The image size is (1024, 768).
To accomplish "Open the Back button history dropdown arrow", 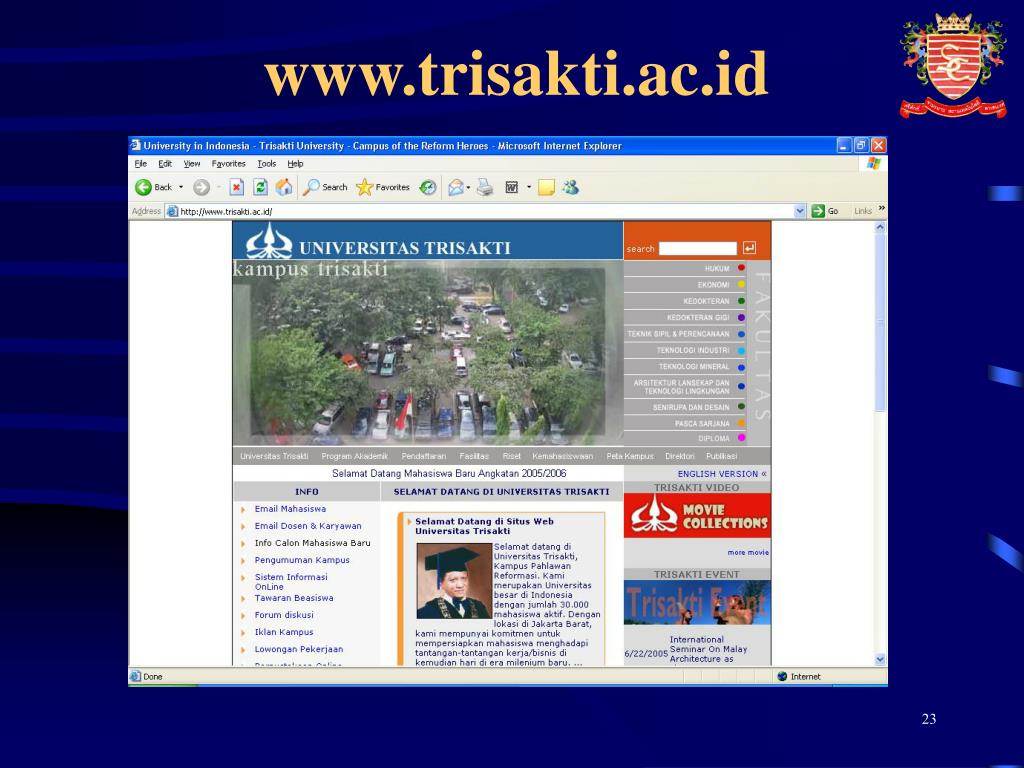I will [x=181, y=187].
